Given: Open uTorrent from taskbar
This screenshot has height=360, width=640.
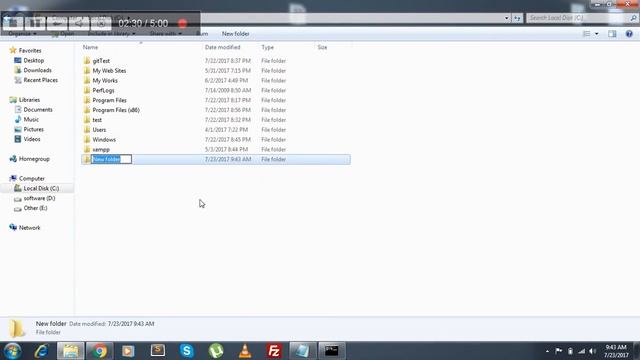Looking at the screenshot, I should (216, 351).
